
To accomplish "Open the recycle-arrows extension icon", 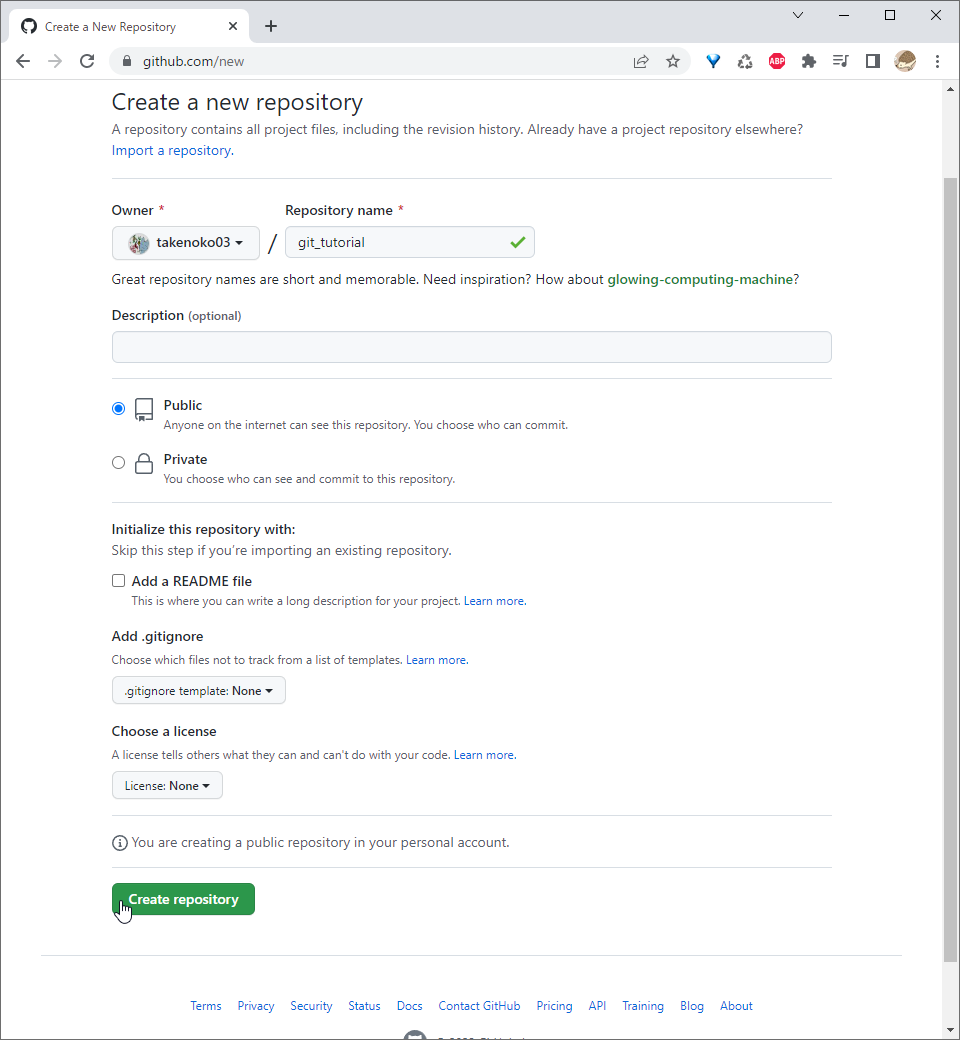I will (745, 62).
